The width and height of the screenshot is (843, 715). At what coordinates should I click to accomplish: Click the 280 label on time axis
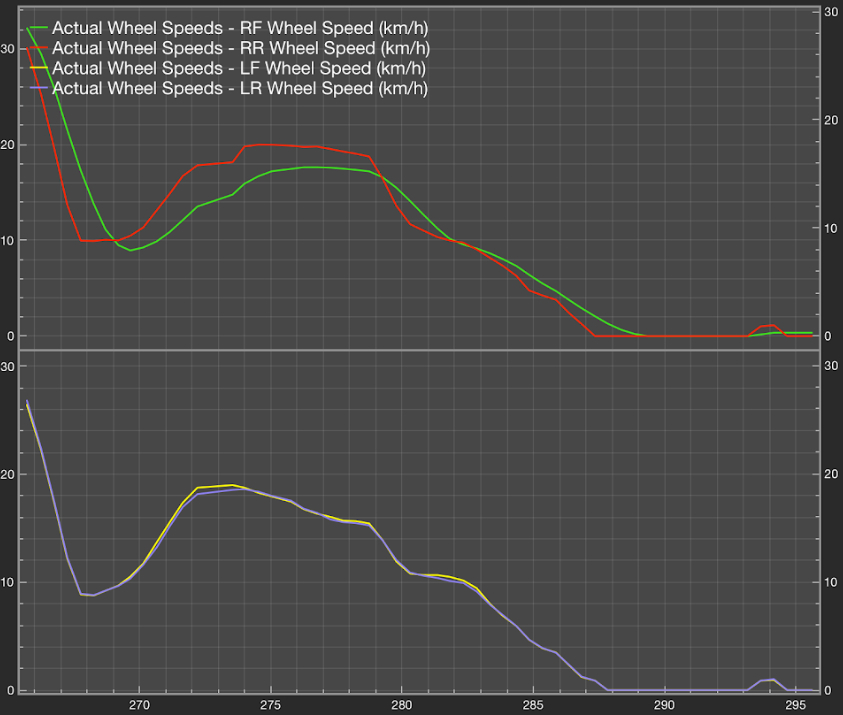(402, 705)
